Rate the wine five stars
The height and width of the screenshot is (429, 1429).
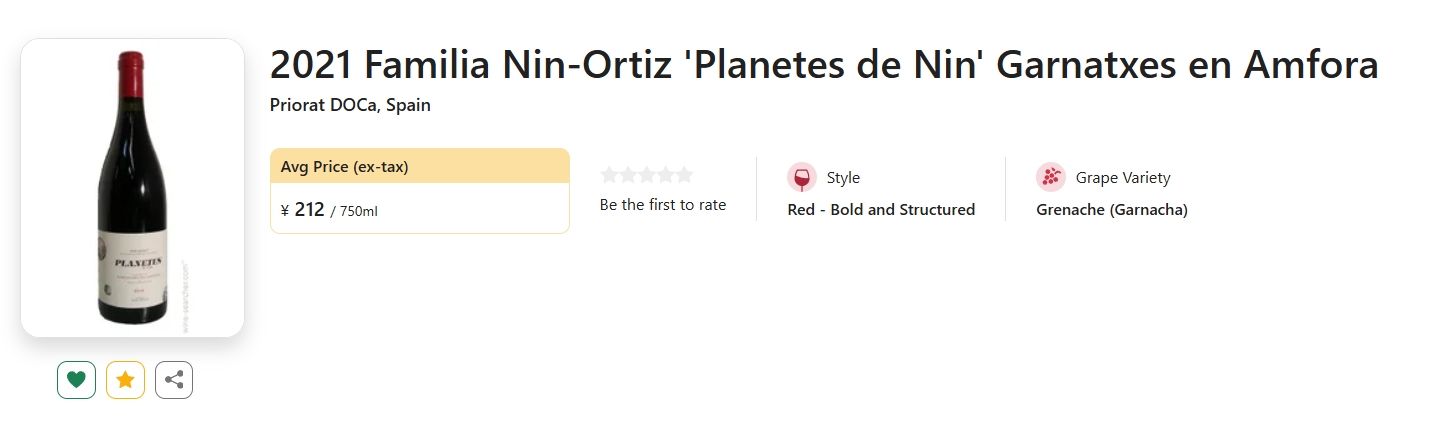685,175
